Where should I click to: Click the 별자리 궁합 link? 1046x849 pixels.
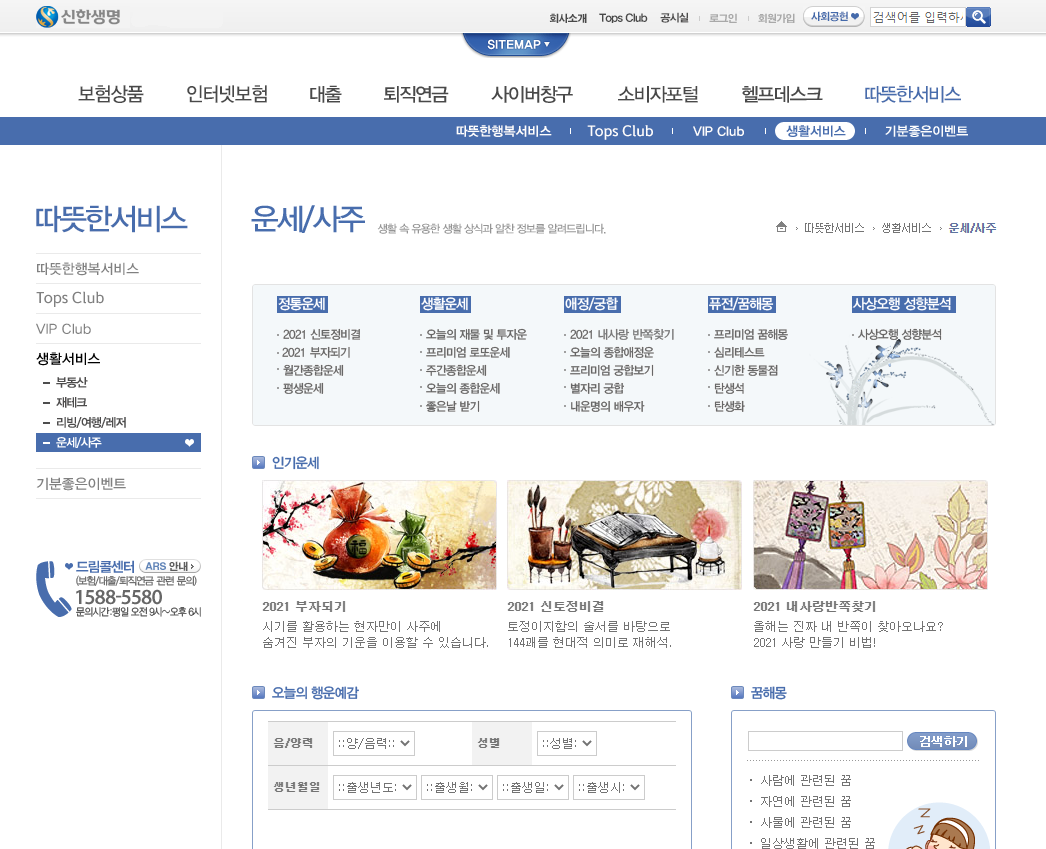(596, 388)
